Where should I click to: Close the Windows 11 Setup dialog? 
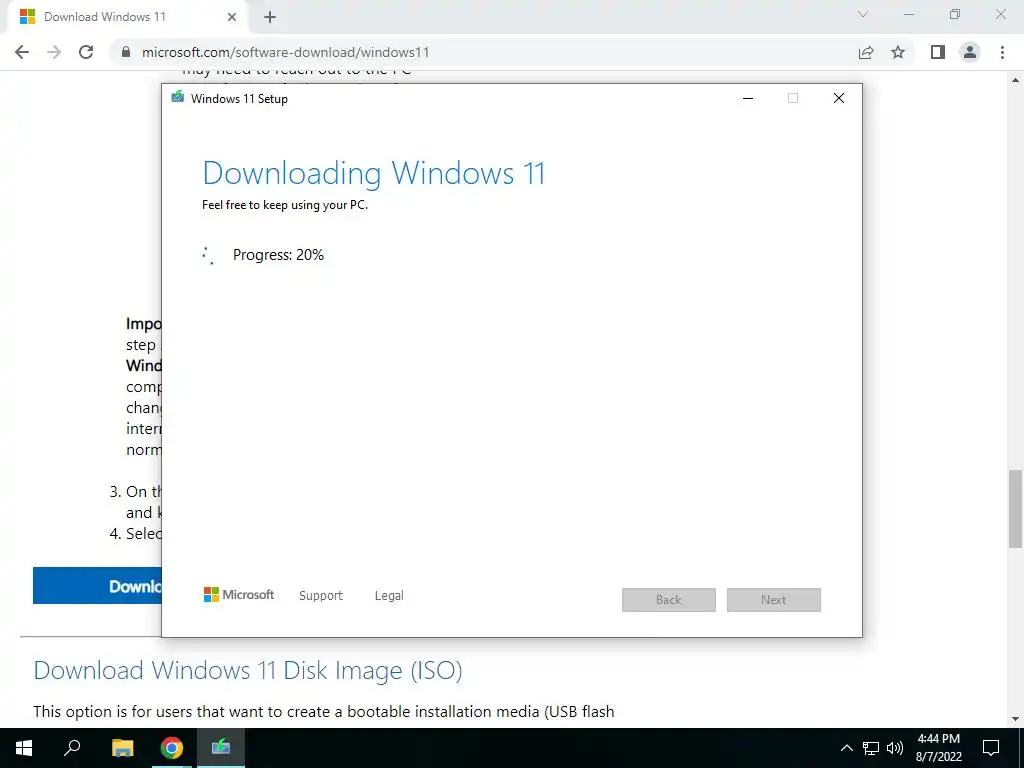(x=839, y=98)
